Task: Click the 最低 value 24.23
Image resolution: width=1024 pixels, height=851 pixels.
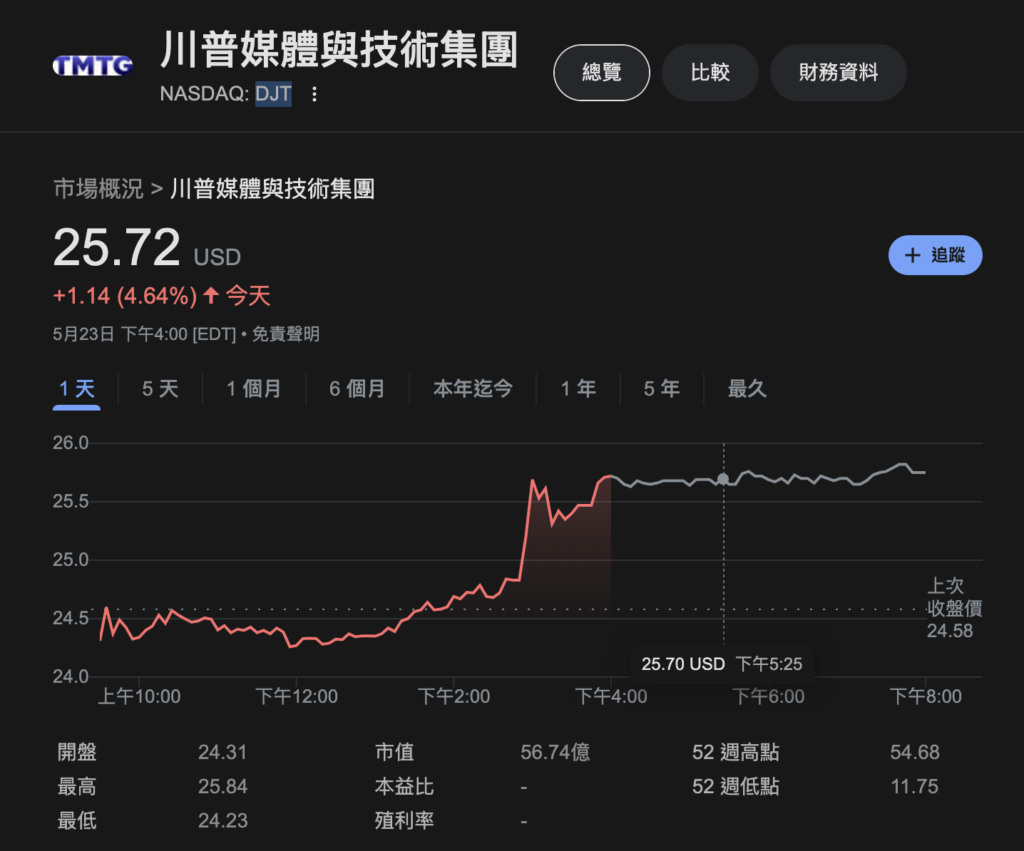Action: point(223,820)
